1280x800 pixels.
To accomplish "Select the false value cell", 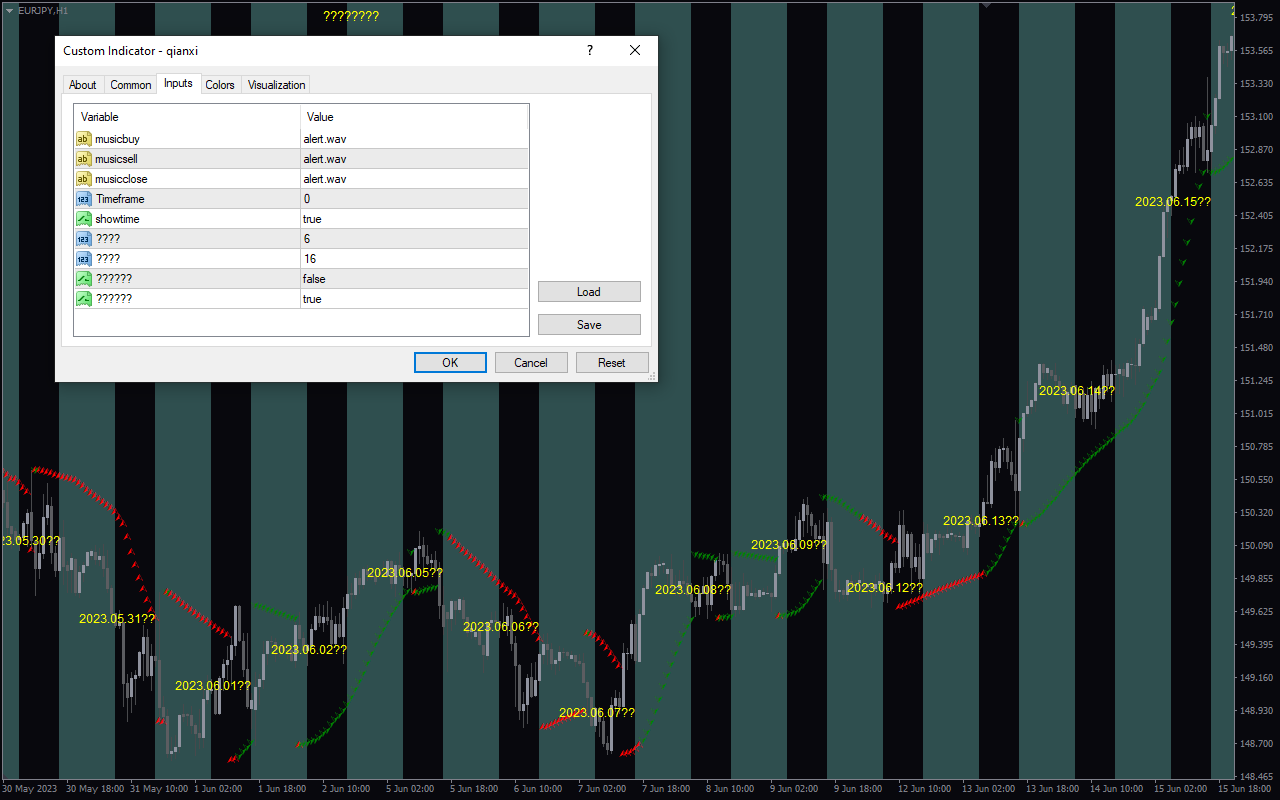I will (414, 279).
